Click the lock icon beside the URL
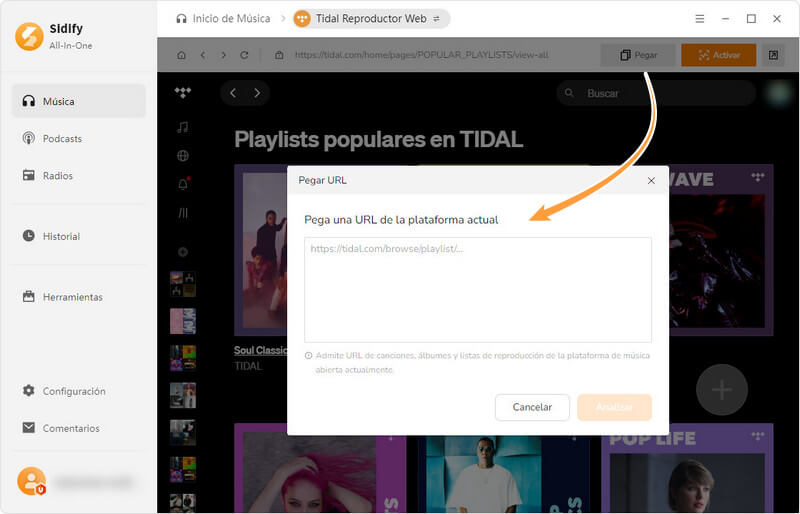This screenshot has height=514, width=800. pos(279,55)
